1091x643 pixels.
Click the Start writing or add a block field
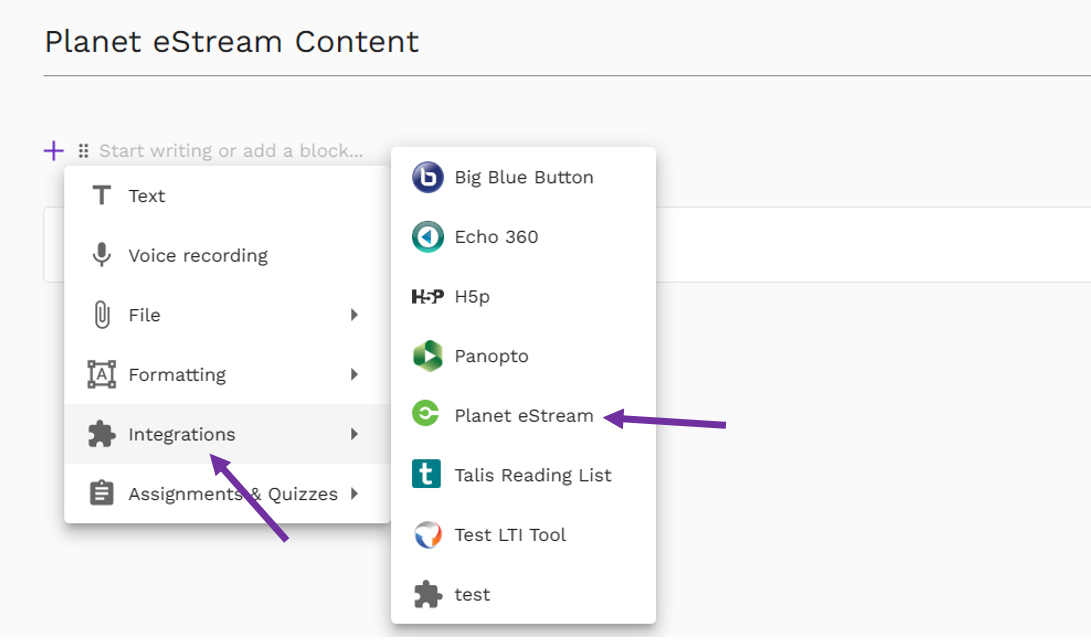[x=231, y=150]
